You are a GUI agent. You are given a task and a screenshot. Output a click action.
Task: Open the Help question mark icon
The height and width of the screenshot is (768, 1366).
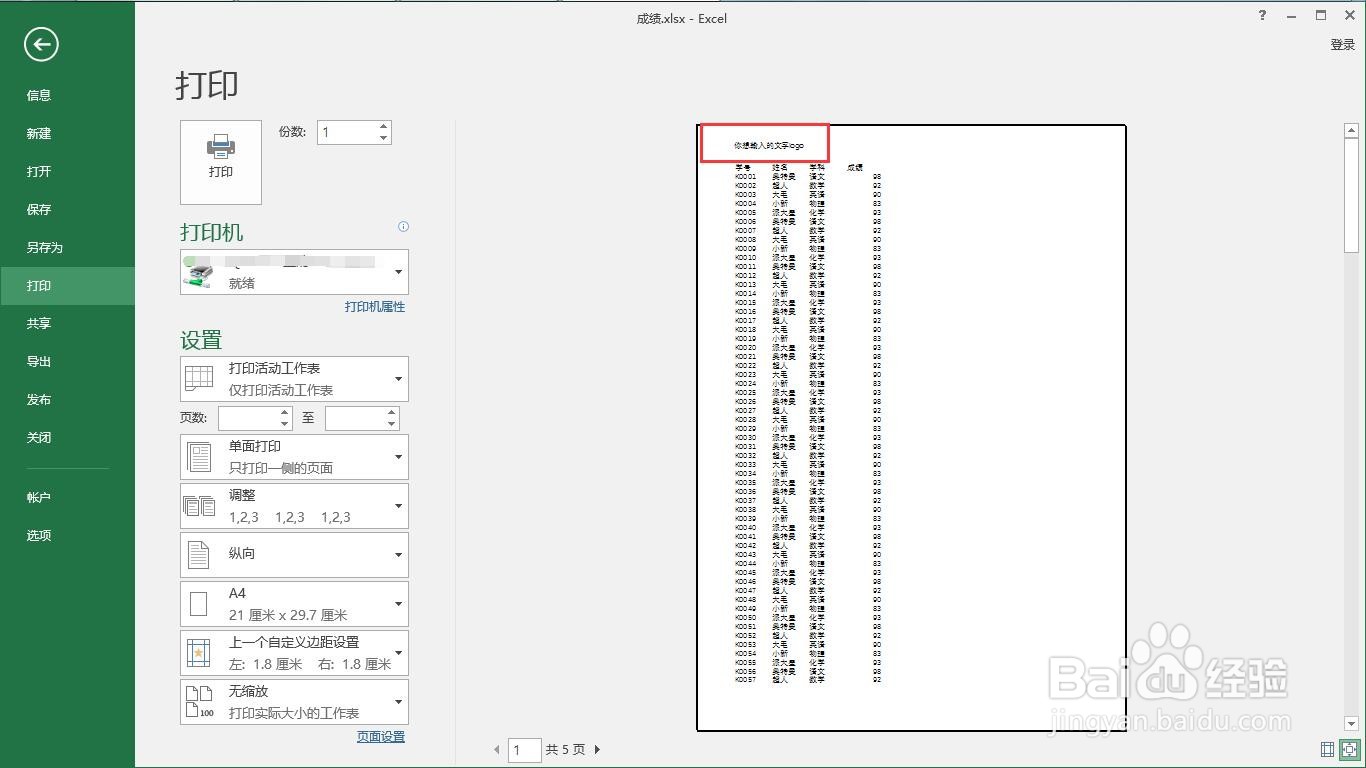coord(1263,15)
